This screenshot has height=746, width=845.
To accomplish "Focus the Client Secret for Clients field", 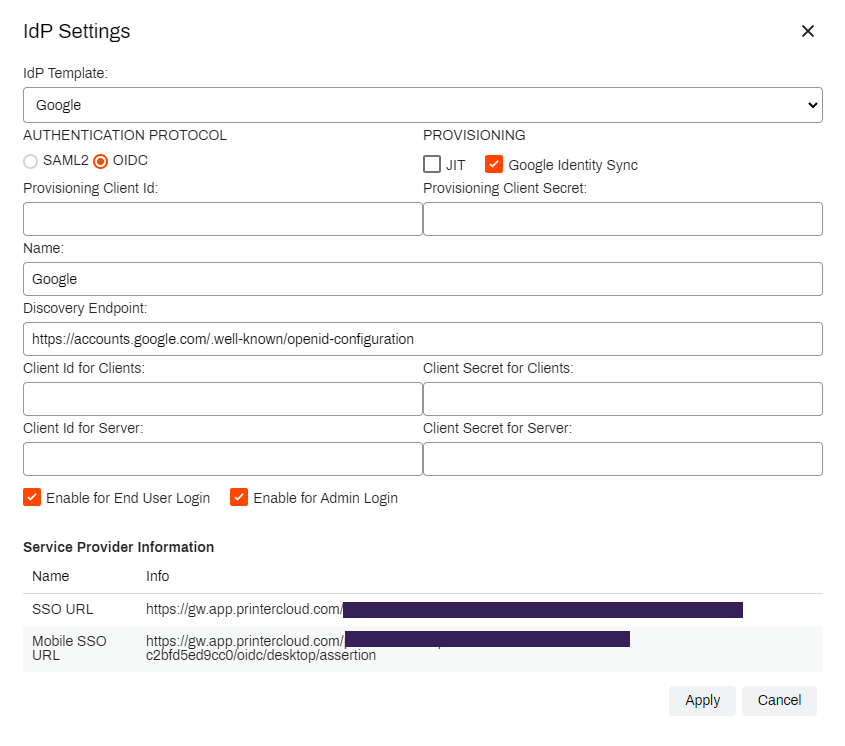I will pos(622,399).
